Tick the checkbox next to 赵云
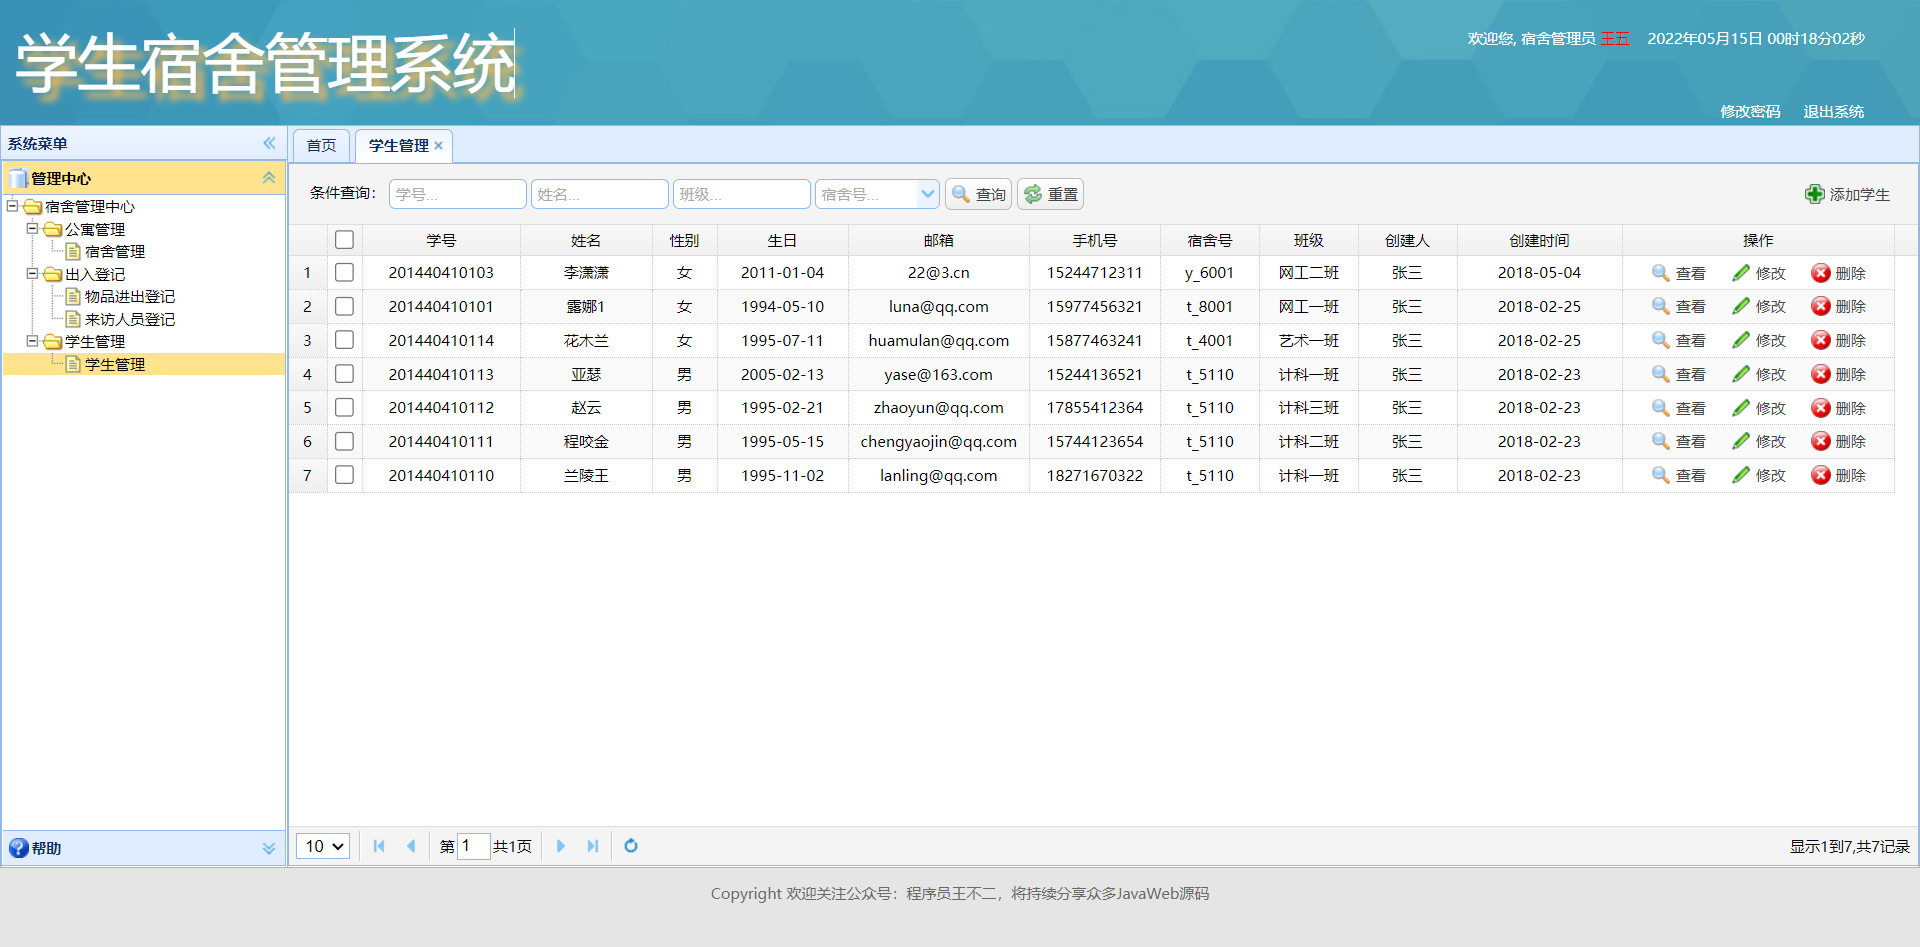The image size is (1920, 947). (344, 407)
